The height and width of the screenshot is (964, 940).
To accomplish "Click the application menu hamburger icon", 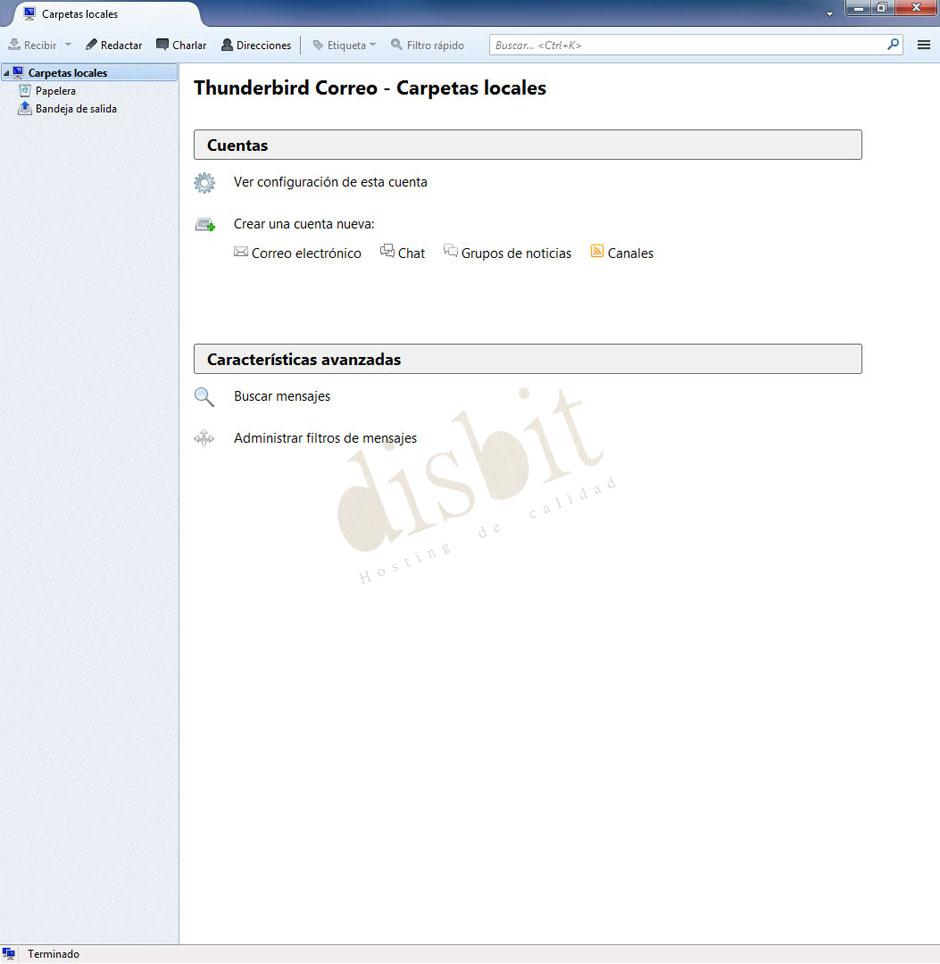I will click(923, 44).
